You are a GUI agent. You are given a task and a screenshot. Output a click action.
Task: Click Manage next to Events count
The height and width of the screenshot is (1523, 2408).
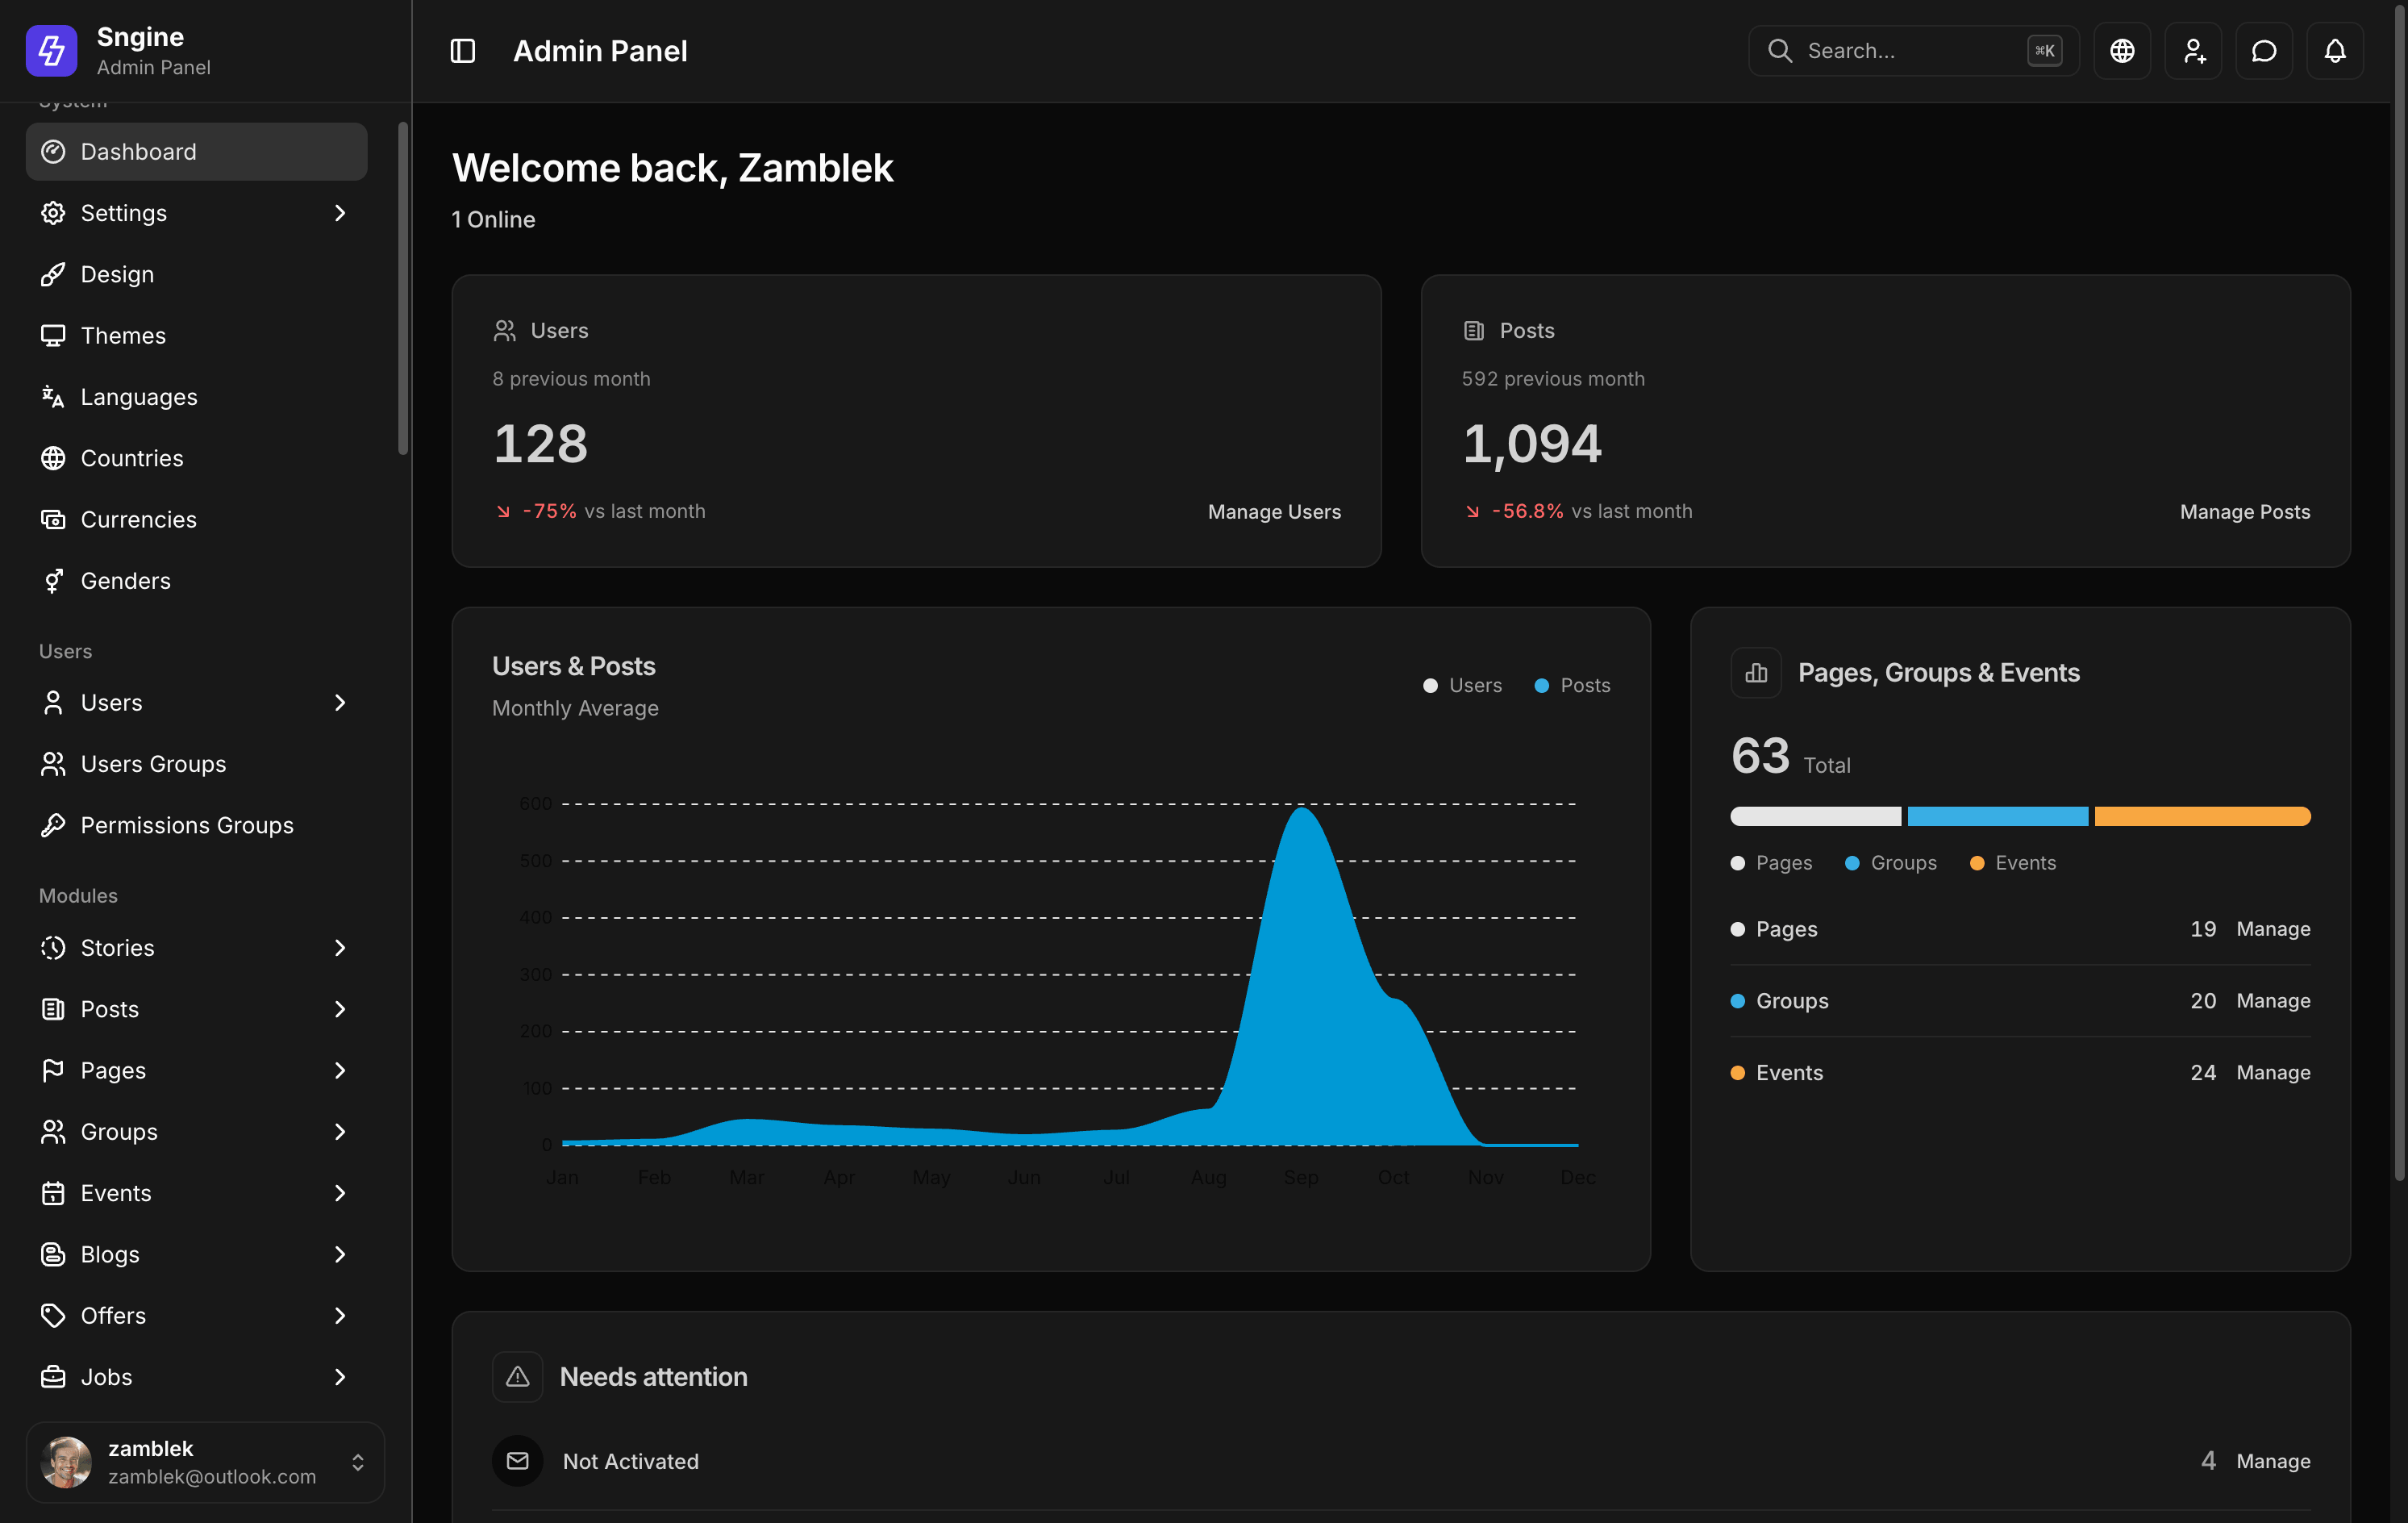[2273, 1073]
